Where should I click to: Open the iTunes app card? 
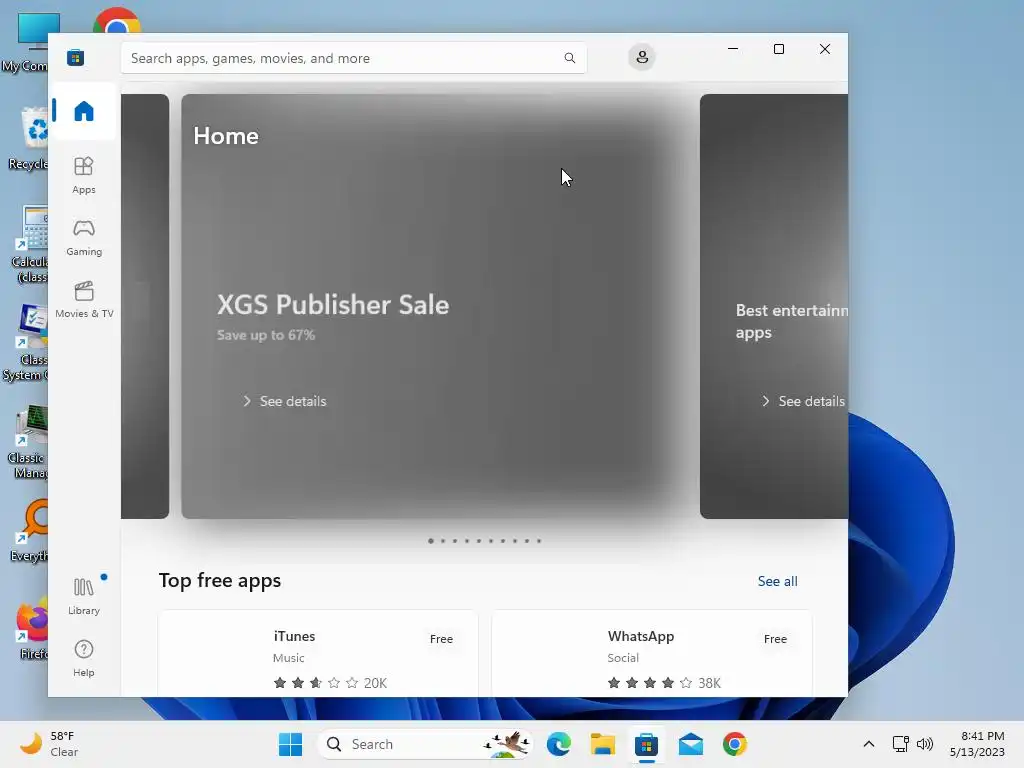coord(318,653)
